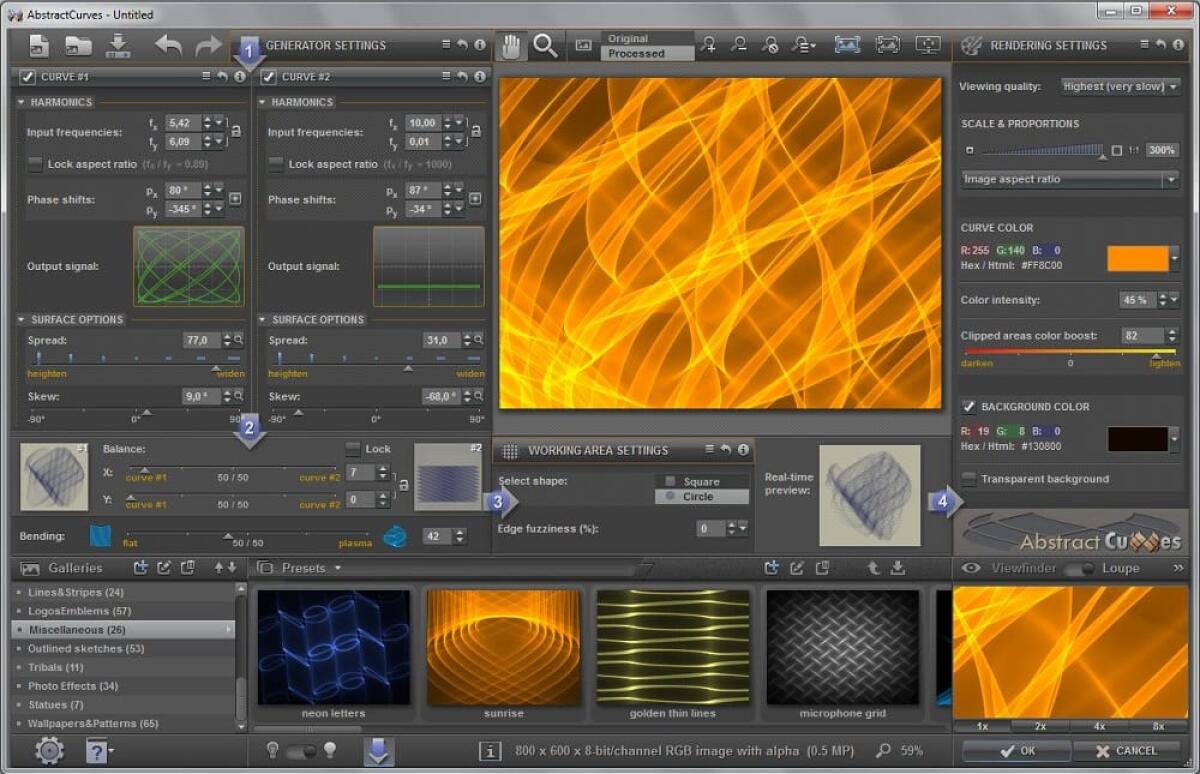The width and height of the screenshot is (1200, 774).
Task: Open a file with the folder icon
Action: coord(80,45)
